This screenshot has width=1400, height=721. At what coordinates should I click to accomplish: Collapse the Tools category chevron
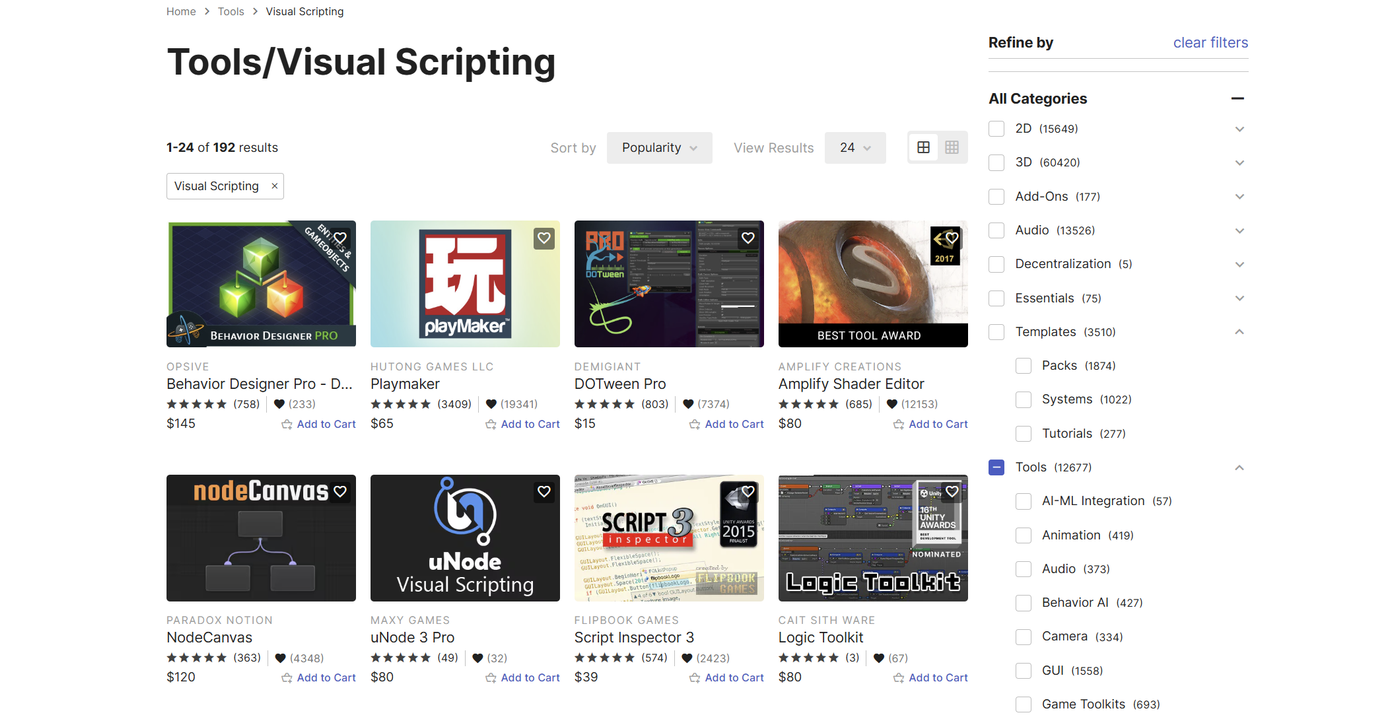[x=1240, y=467]
